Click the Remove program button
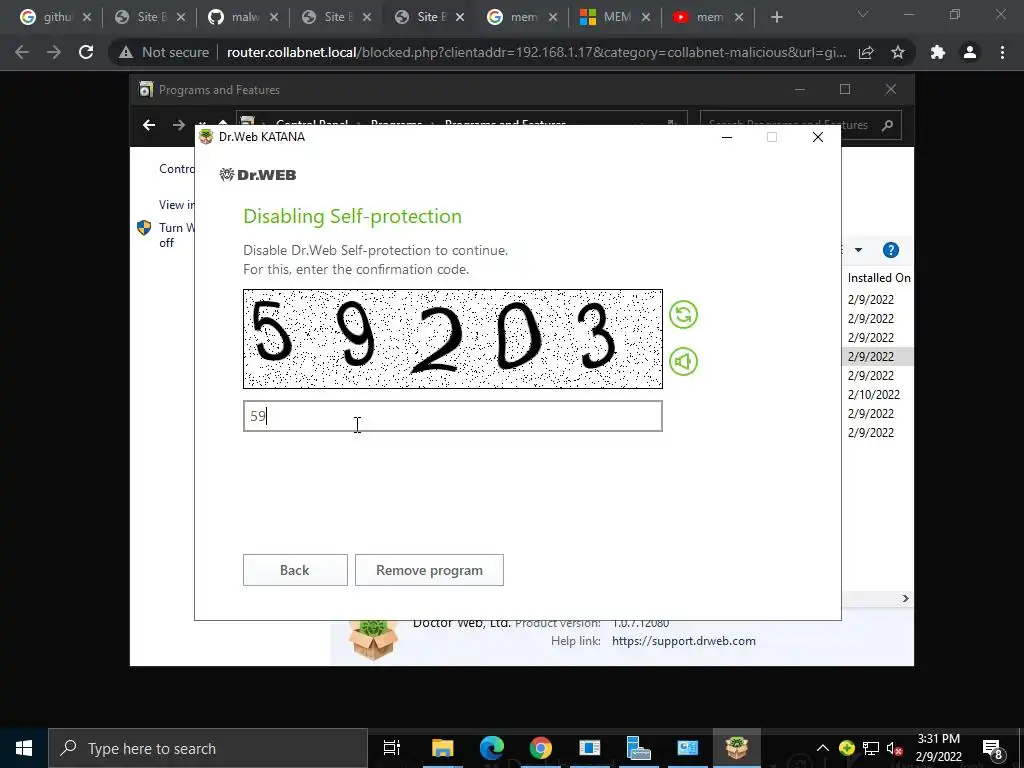The height and width of the screenshot is (768, 1024). 429,570
